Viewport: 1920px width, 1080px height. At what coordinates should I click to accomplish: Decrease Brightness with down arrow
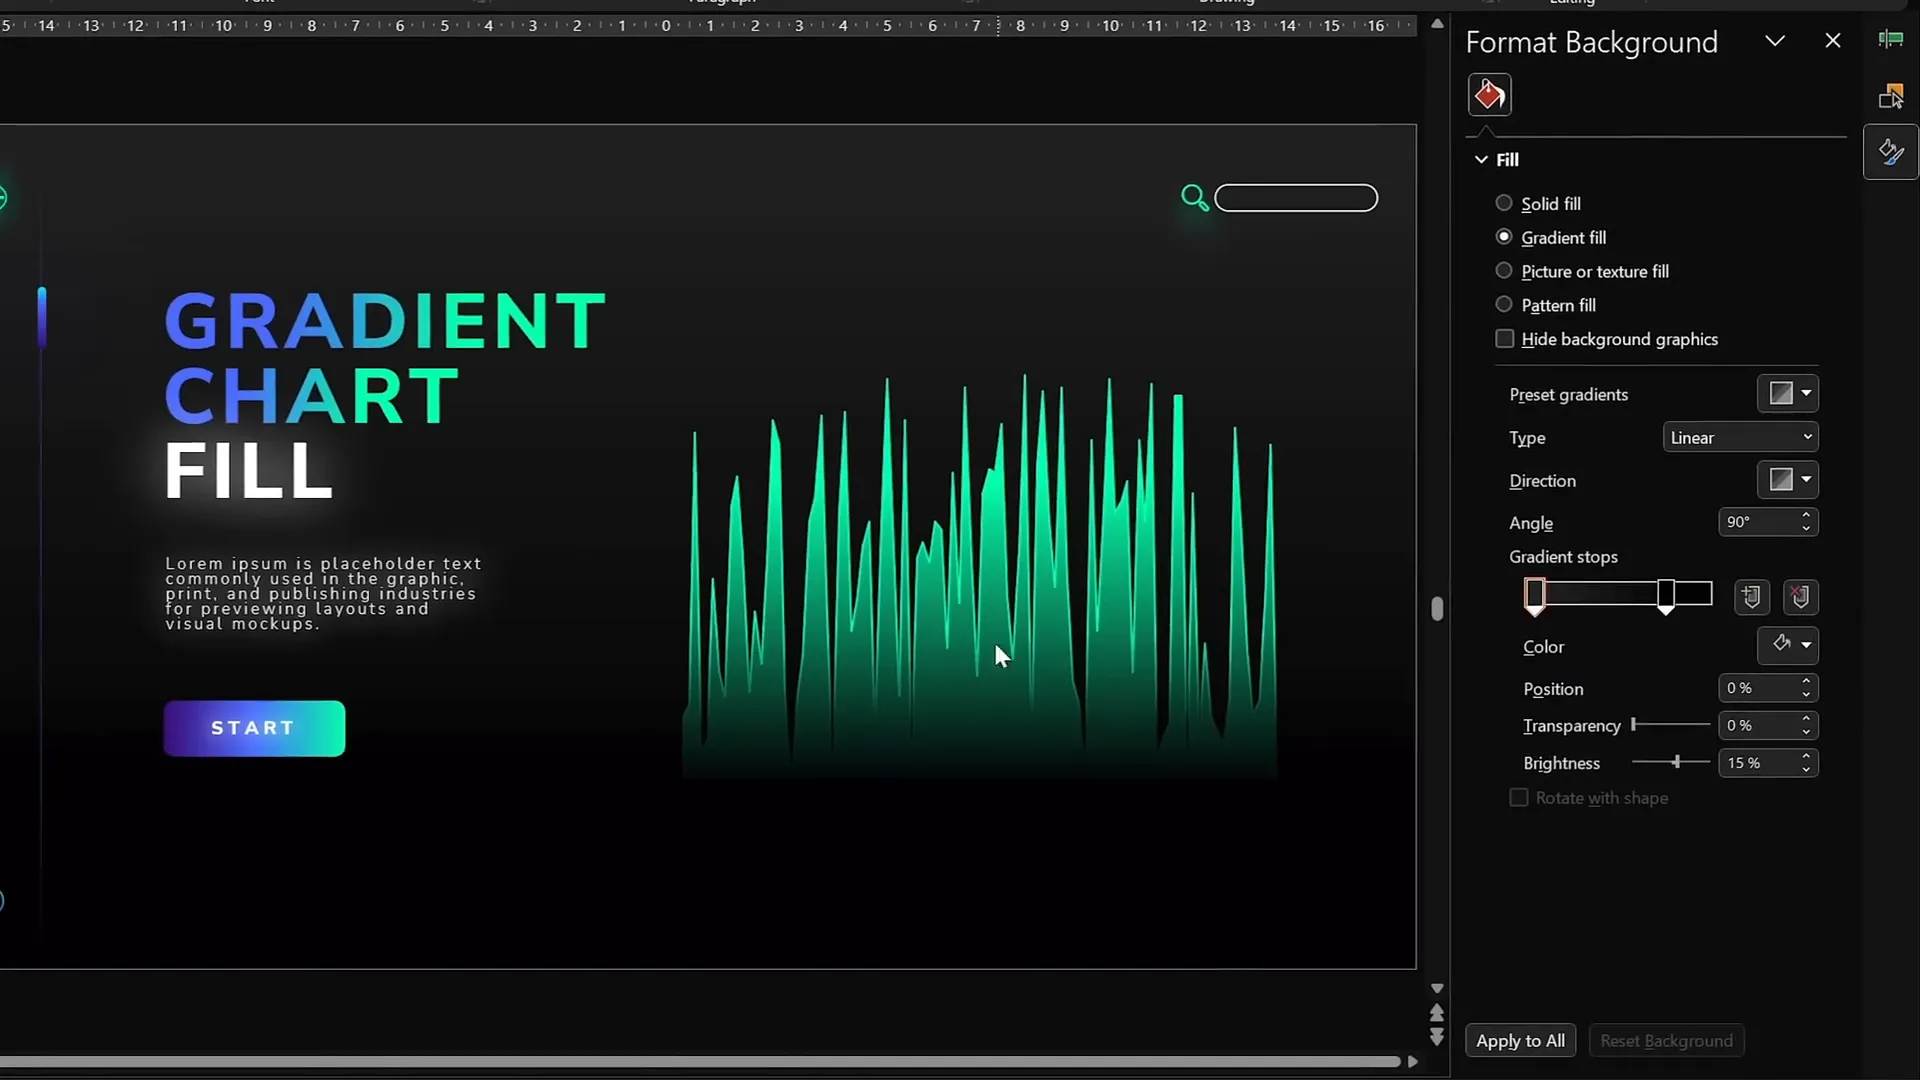pyautogui.click(x=1806, y=770)
